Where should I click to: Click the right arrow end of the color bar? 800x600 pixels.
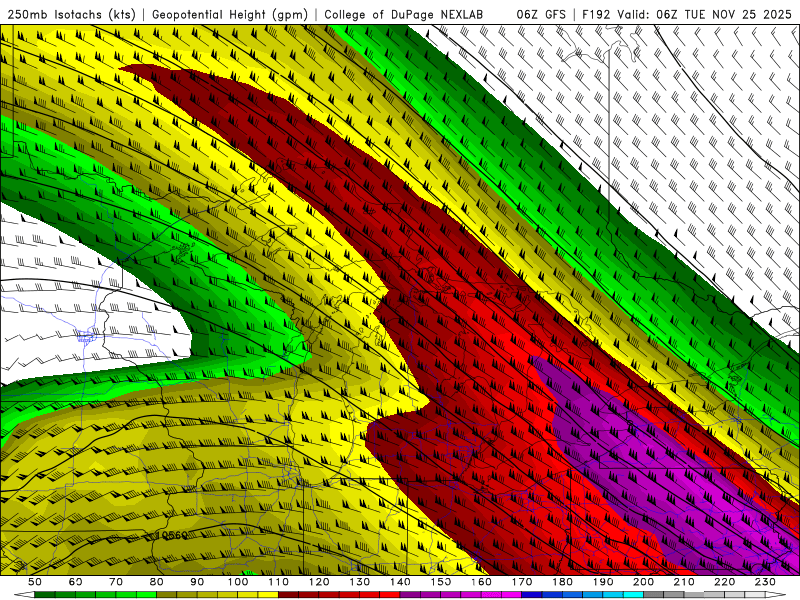(776, 595)
